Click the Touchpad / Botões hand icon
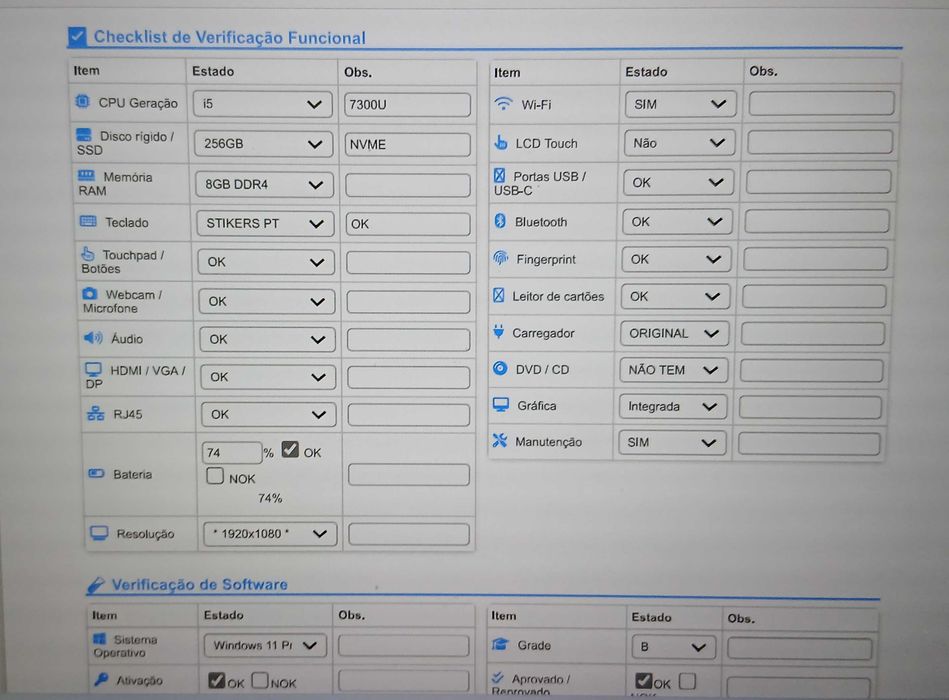This screenshot has height=700, width=949. pyautogui.click(x=88, y=254)
